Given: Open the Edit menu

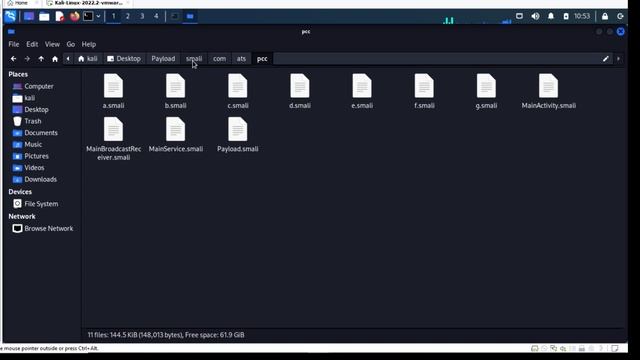Looking at the screenshot, I should click(x=32, y=44).
